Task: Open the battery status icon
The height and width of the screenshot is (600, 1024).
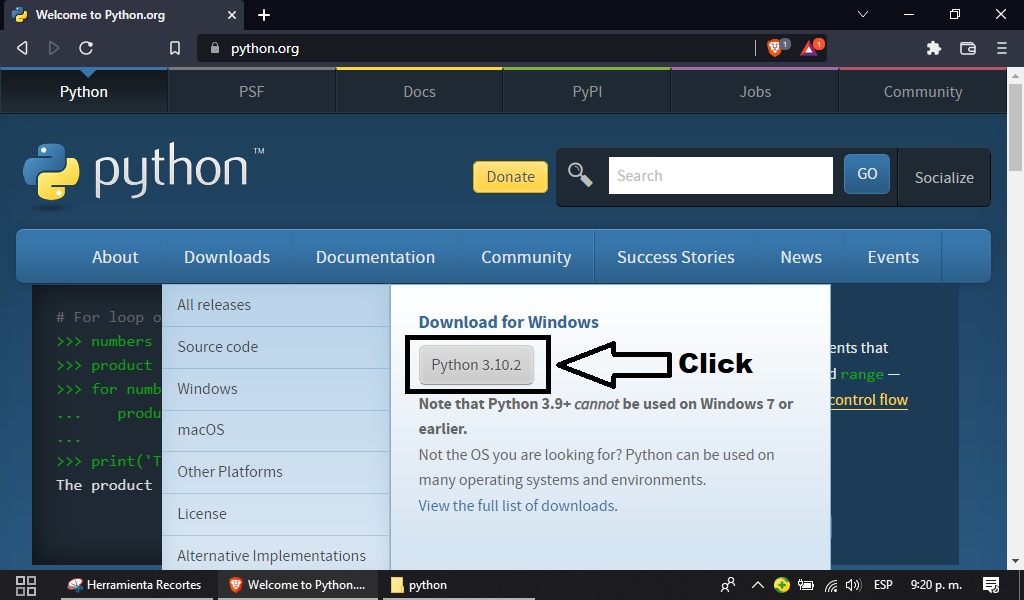Action: click(806, 585)
